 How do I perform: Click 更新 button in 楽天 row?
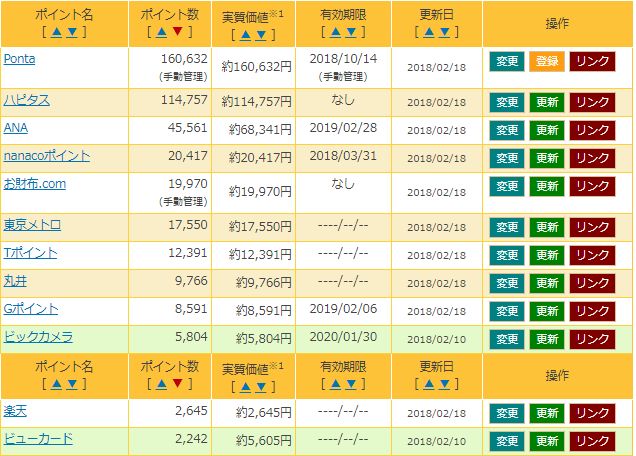click(x=547, y=413)
